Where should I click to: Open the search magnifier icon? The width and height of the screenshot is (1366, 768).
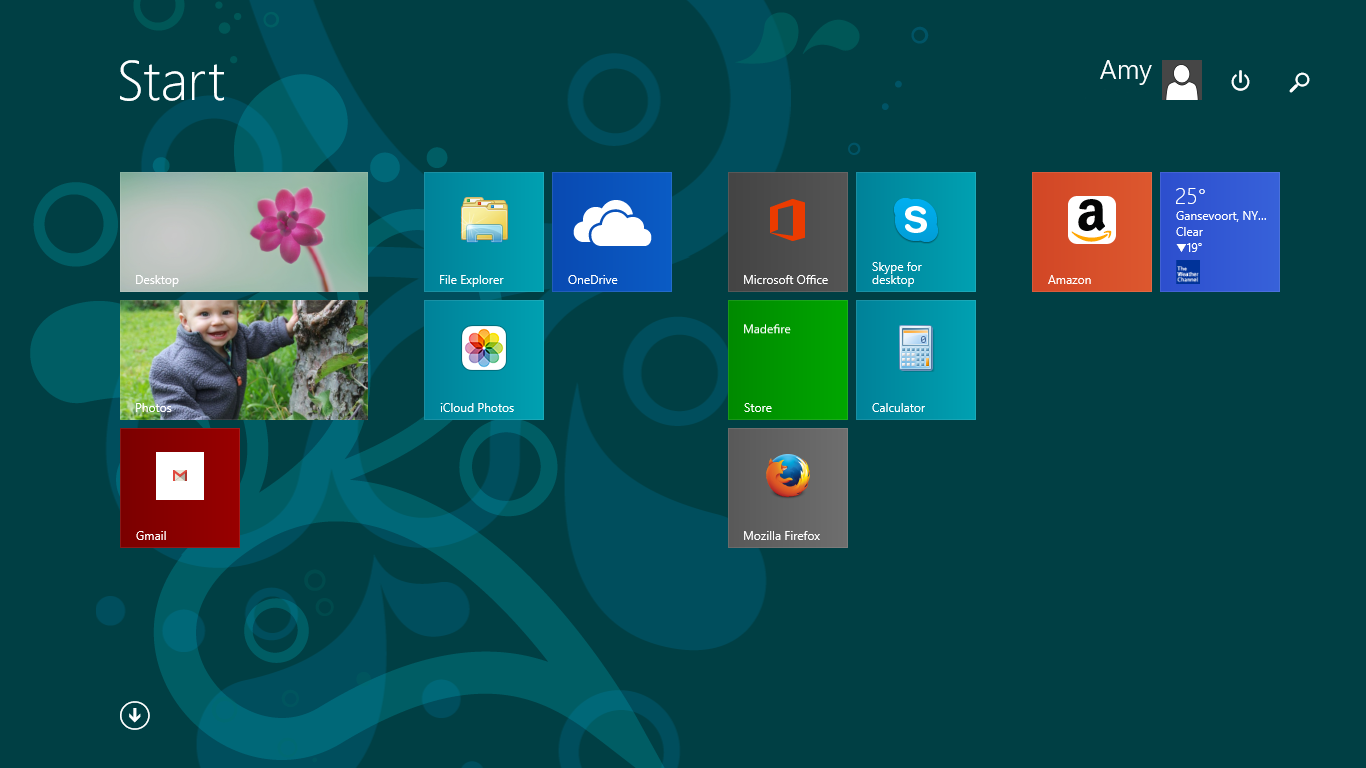1299,82
